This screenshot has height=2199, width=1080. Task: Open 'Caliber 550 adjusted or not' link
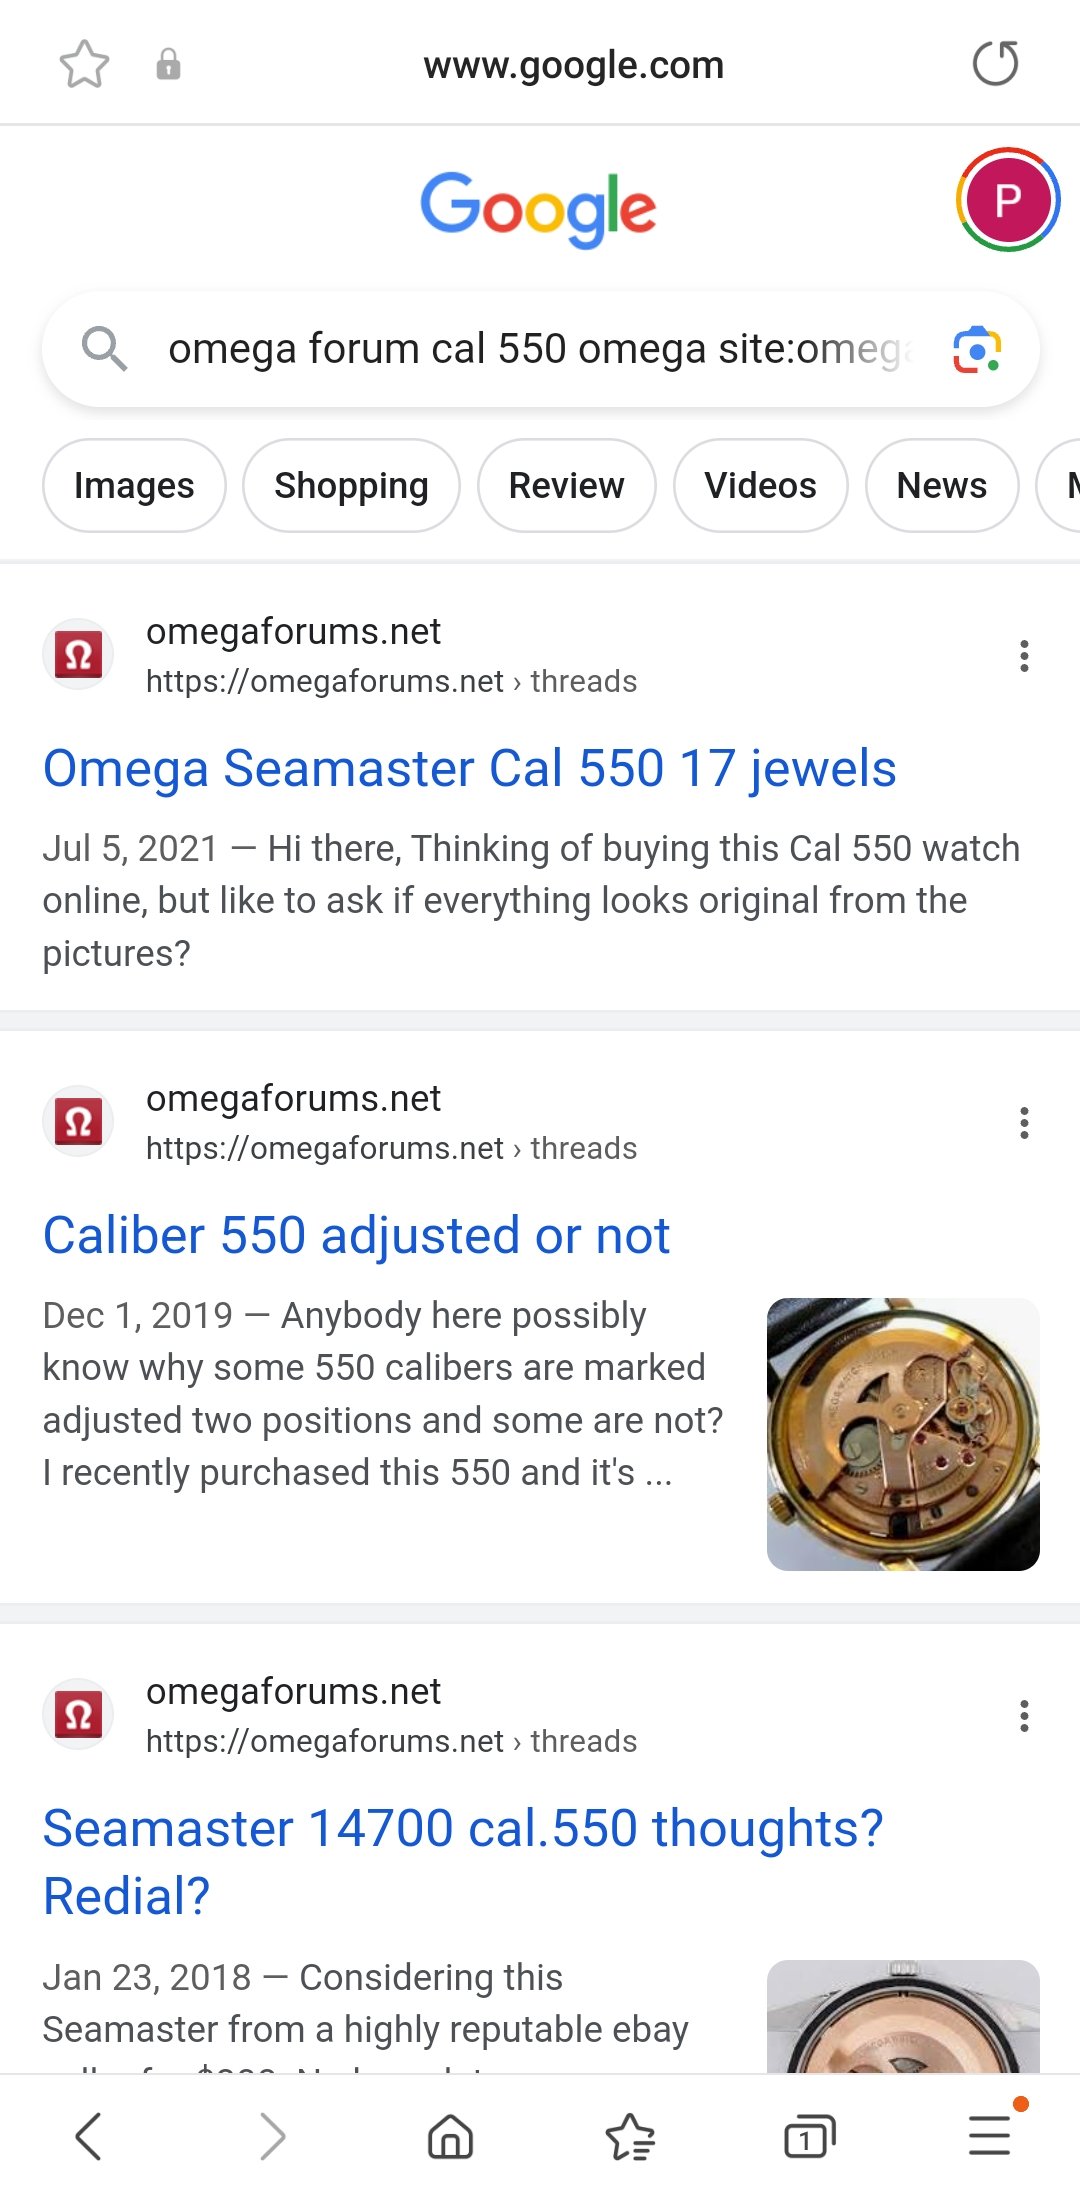click(356, 1236)
